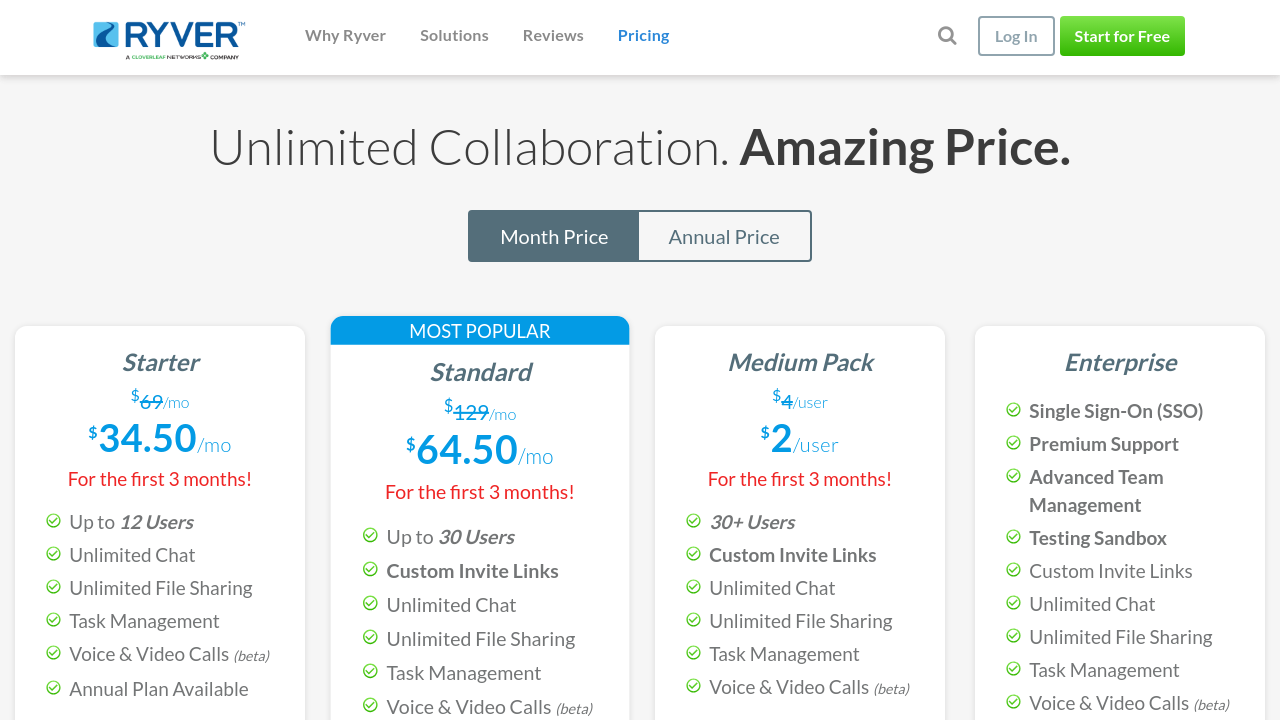This screenshot has height=720, width=1280.
Task: Click checkmark icon beside Single Sign-On (SSO)
Action: pos(1013,410)
